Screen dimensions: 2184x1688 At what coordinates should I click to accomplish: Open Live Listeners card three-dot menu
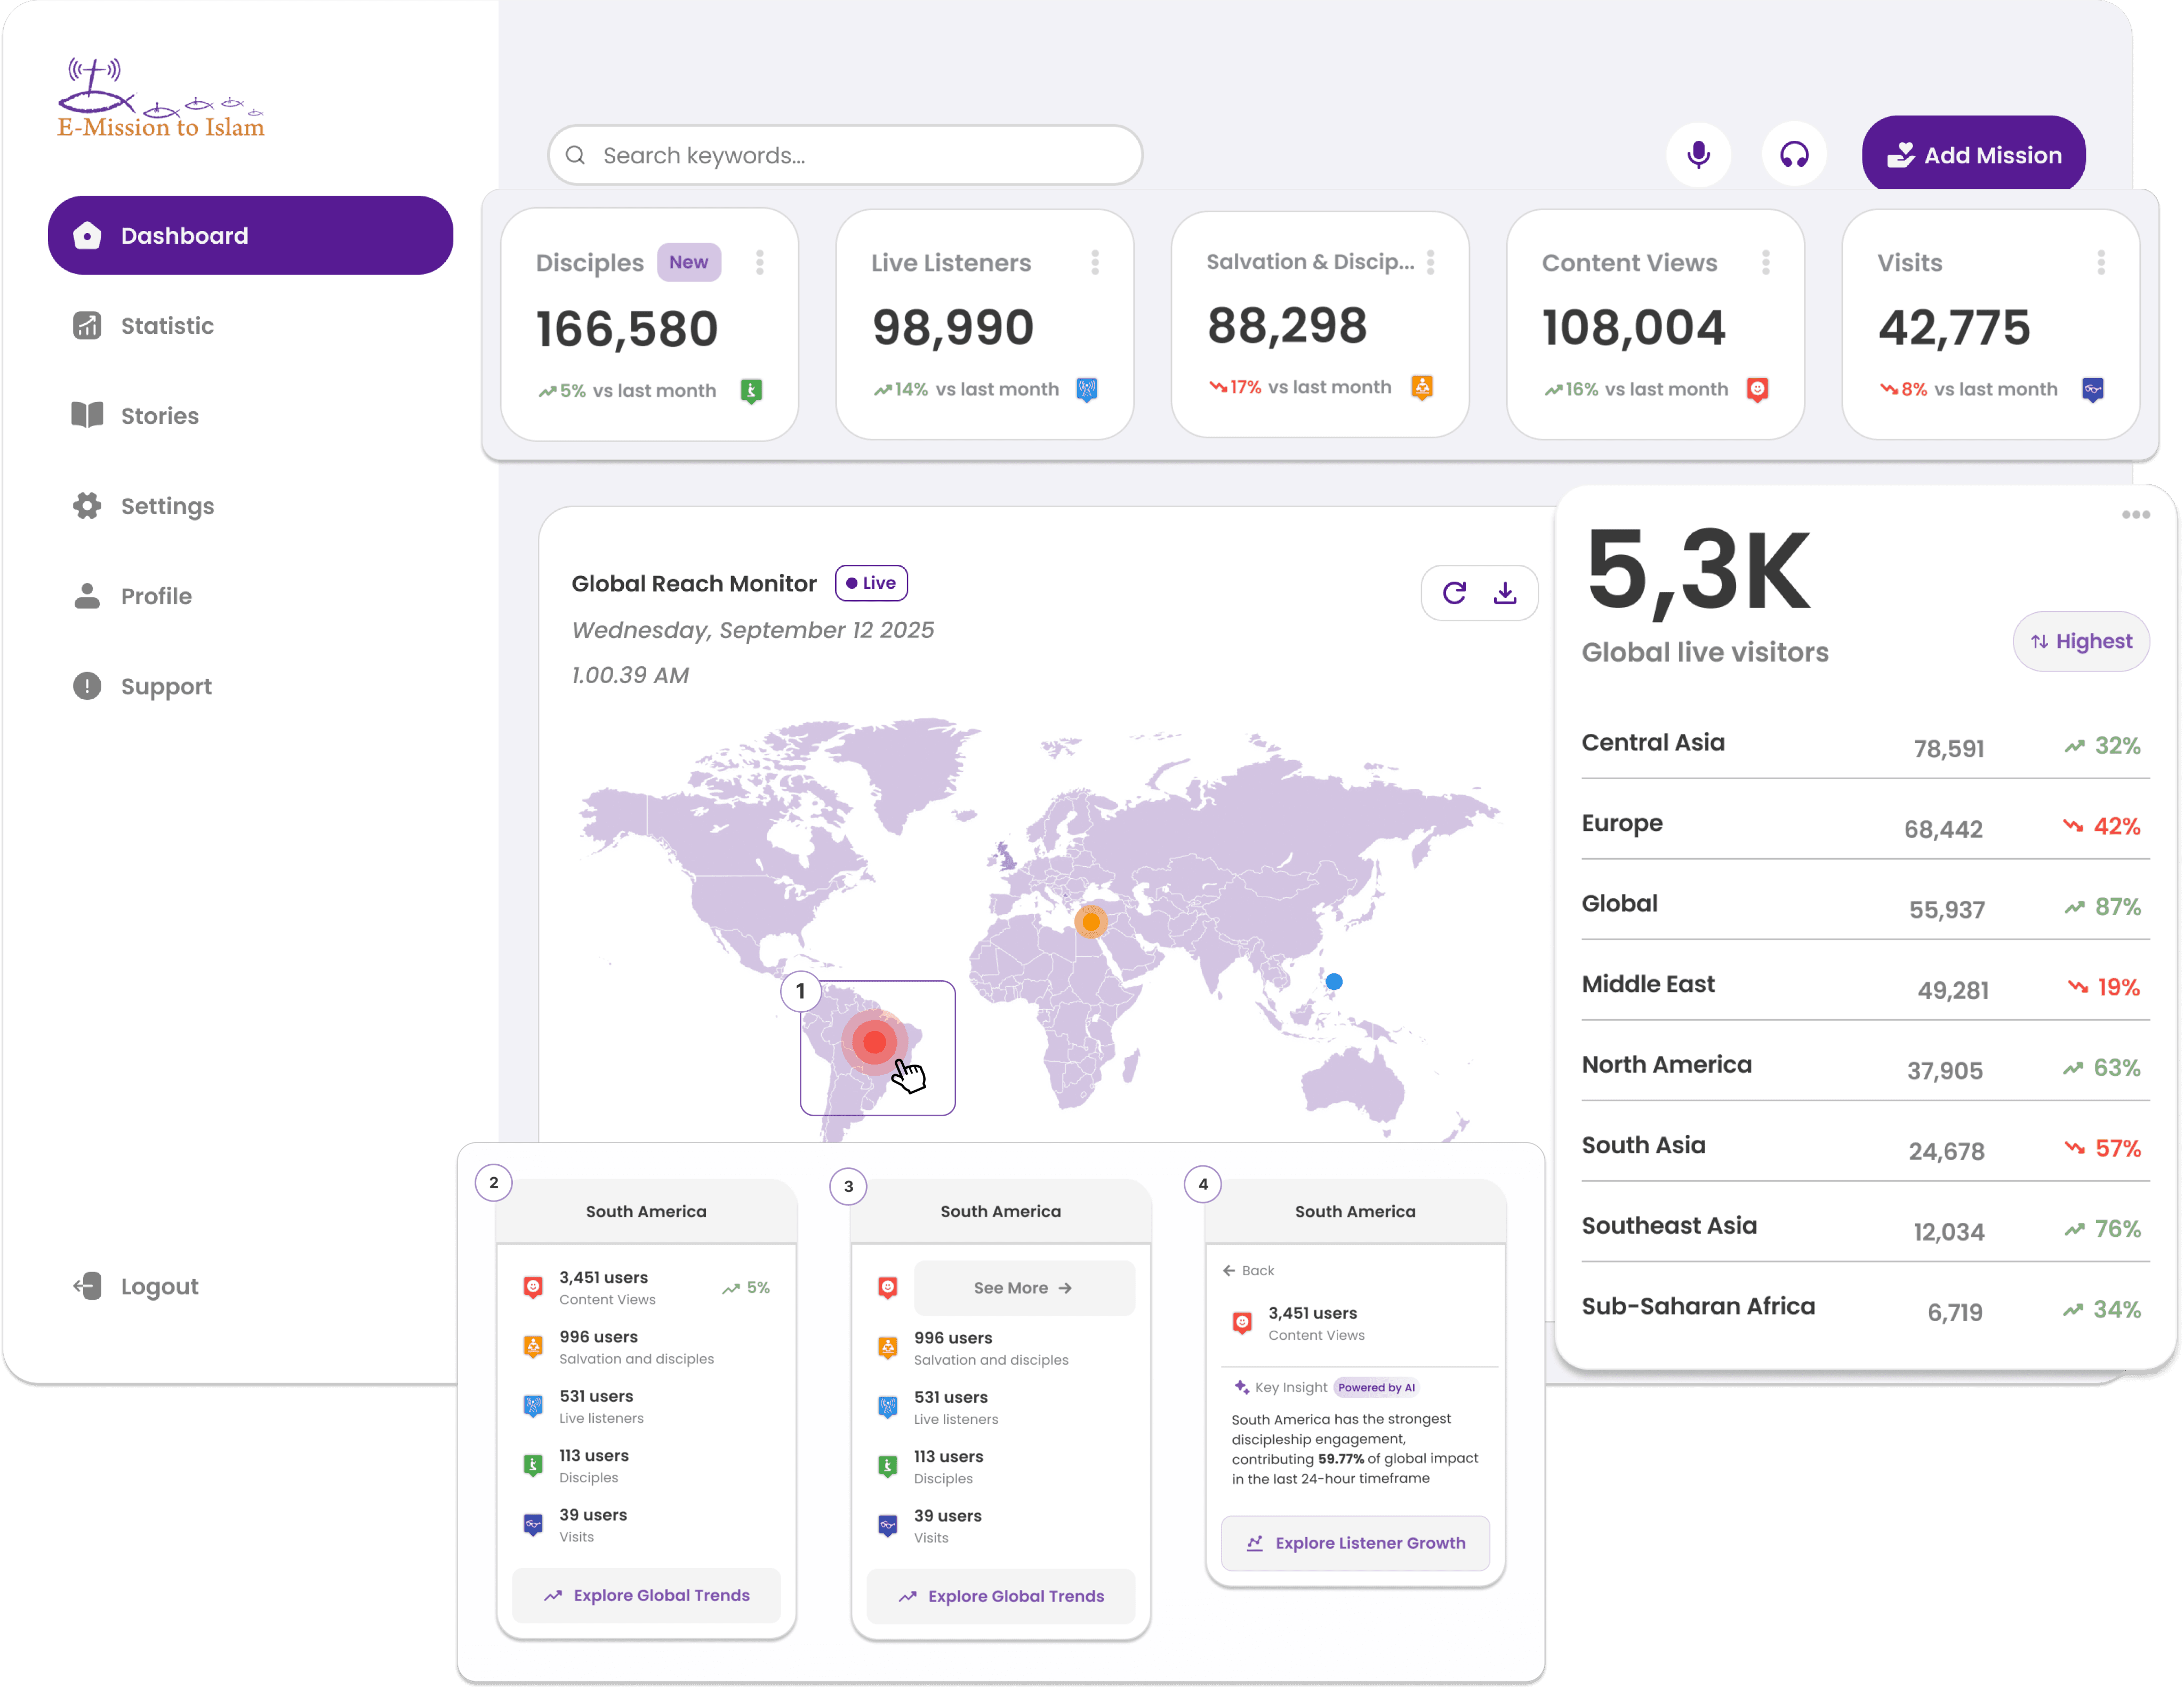point(1095,262)
